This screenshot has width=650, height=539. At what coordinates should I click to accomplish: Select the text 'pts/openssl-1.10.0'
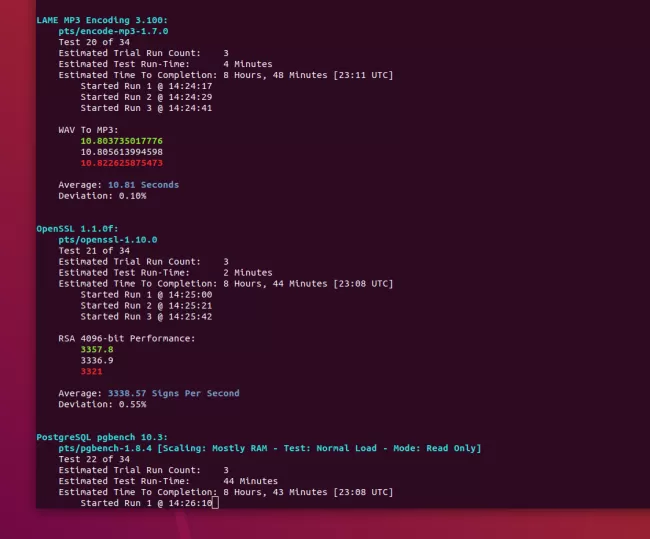coord(108,240)
